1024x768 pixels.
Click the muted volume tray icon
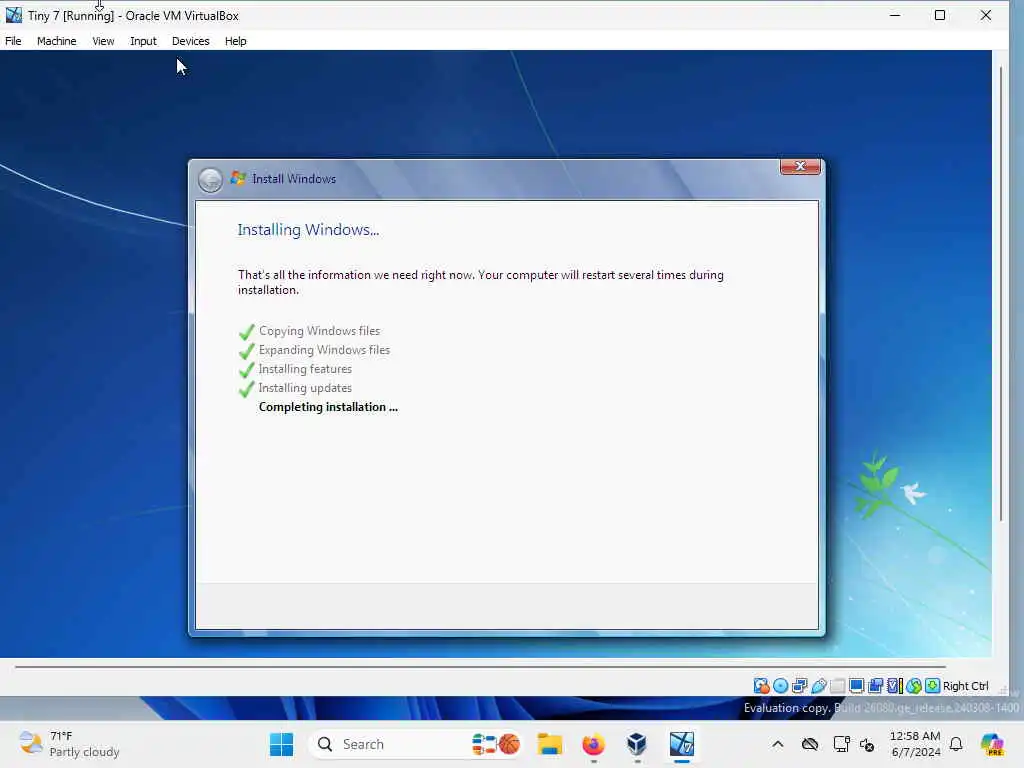tap(867, 744)
